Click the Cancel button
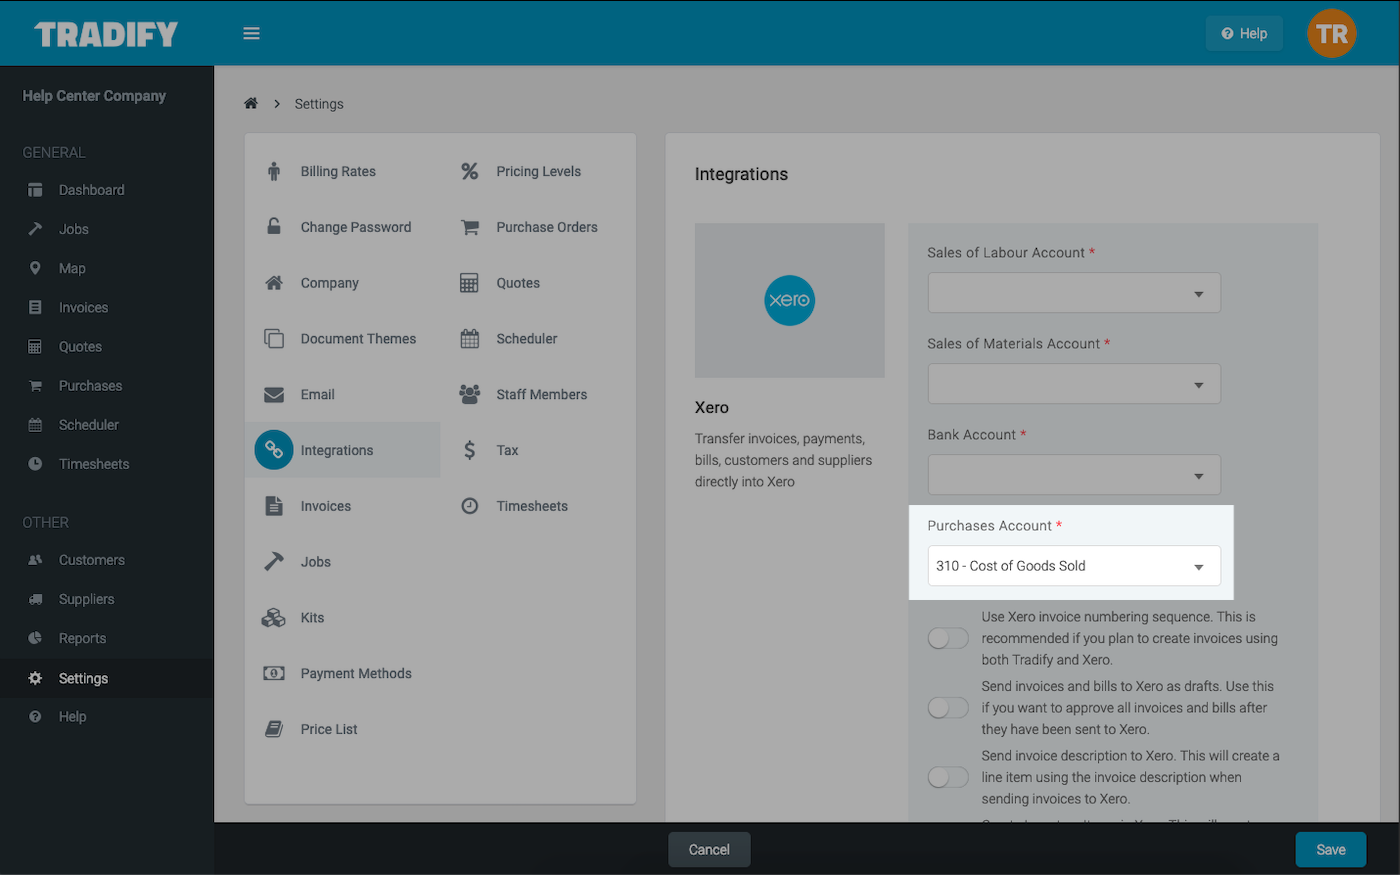The width and height of the screenshot is (1400, 875). point(709,850)
